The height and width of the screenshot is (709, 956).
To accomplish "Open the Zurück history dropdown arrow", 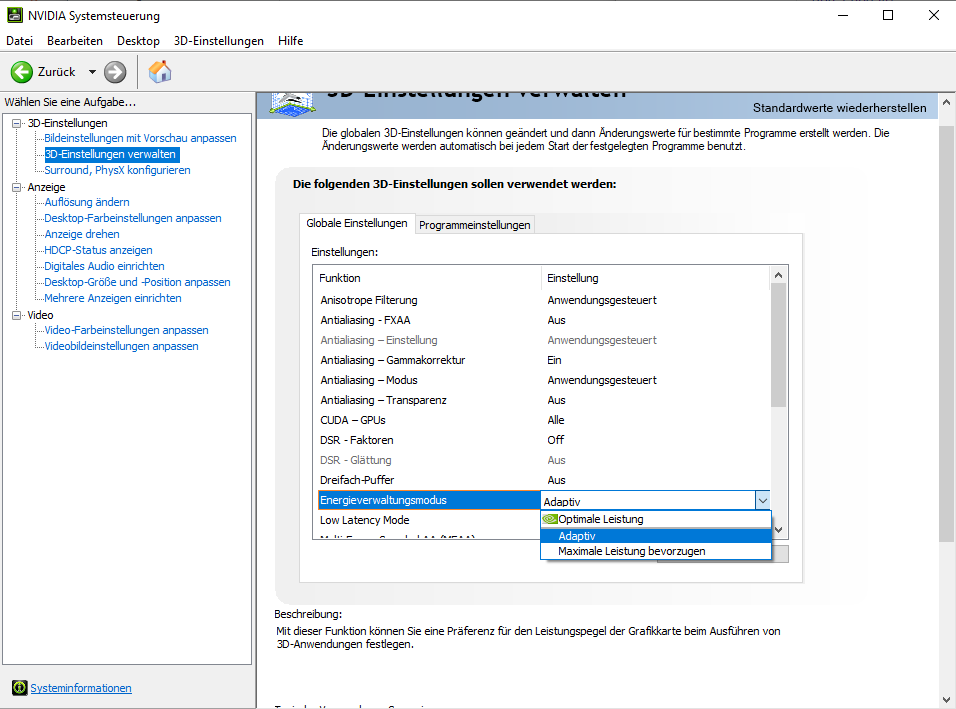I will point(92,72).
